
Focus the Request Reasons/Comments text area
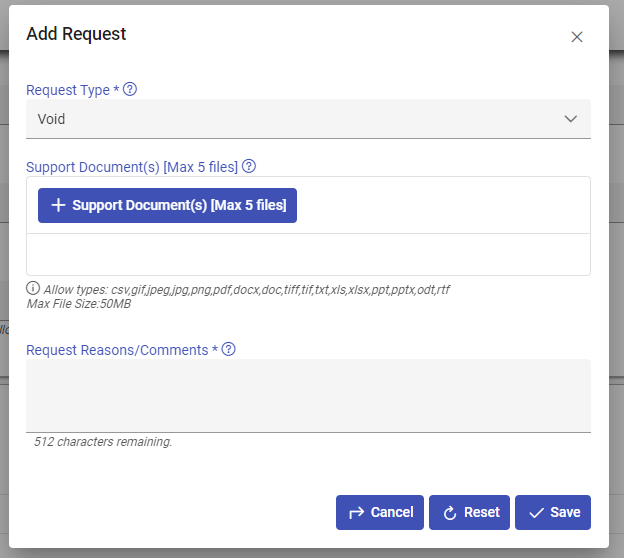tap(308, 395)
